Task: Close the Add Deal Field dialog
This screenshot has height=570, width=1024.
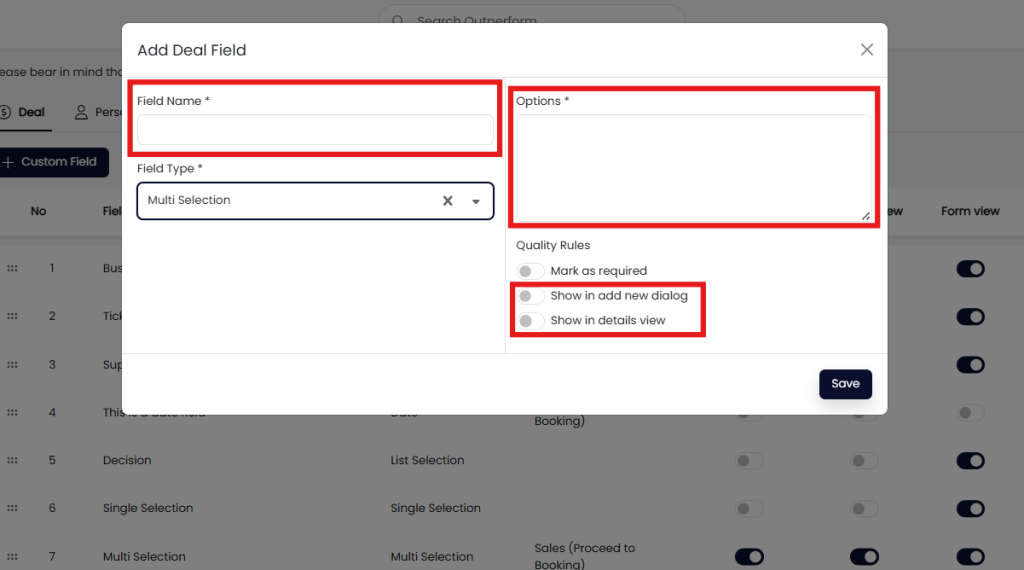Action: pos(867,50)
